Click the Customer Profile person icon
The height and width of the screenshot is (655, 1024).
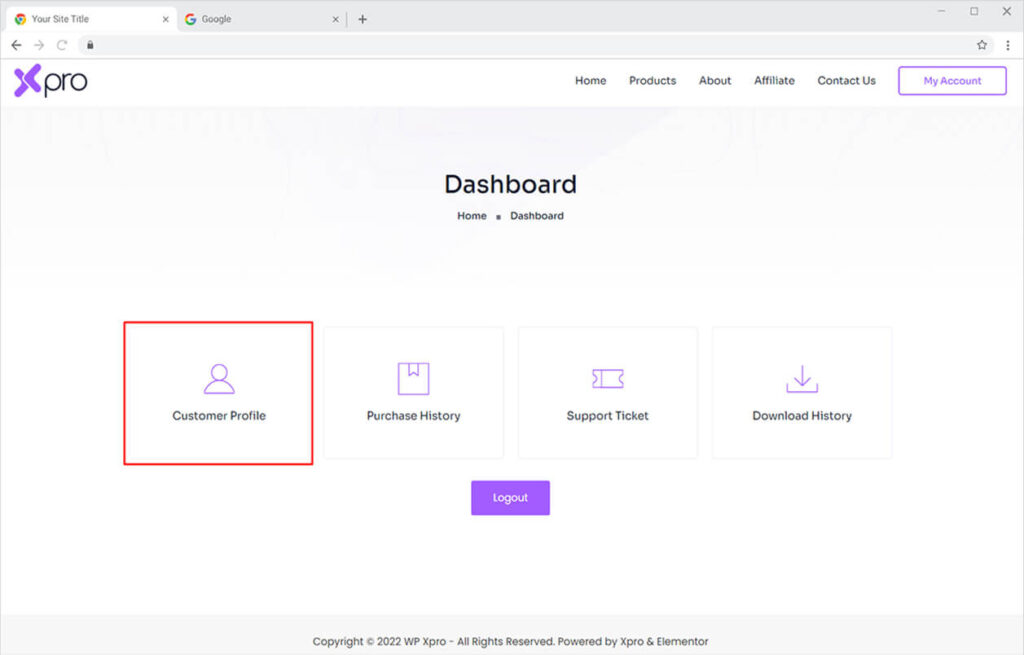[x=218, y=379]
